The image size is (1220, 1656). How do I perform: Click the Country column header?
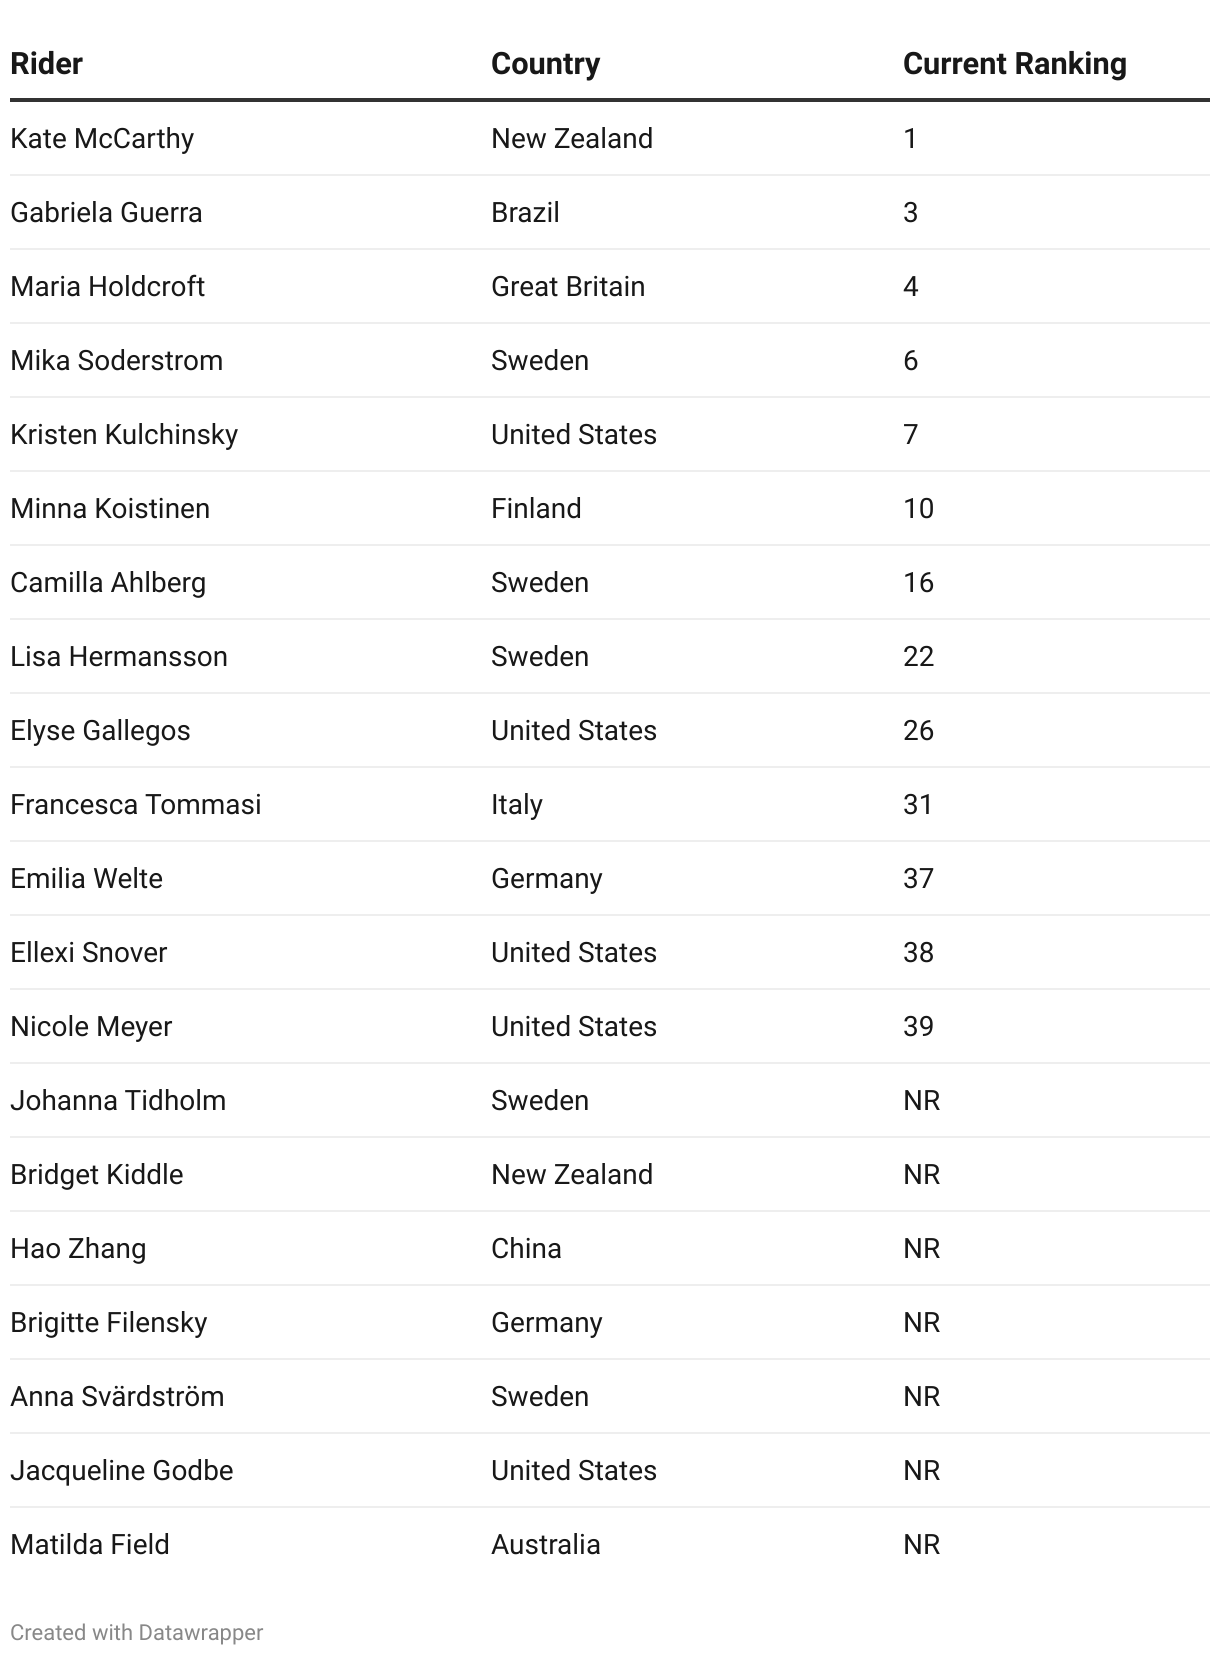(x=545, y=64)
